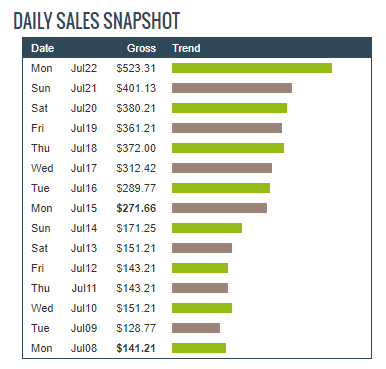Click the Date column header

coord(42,48)
